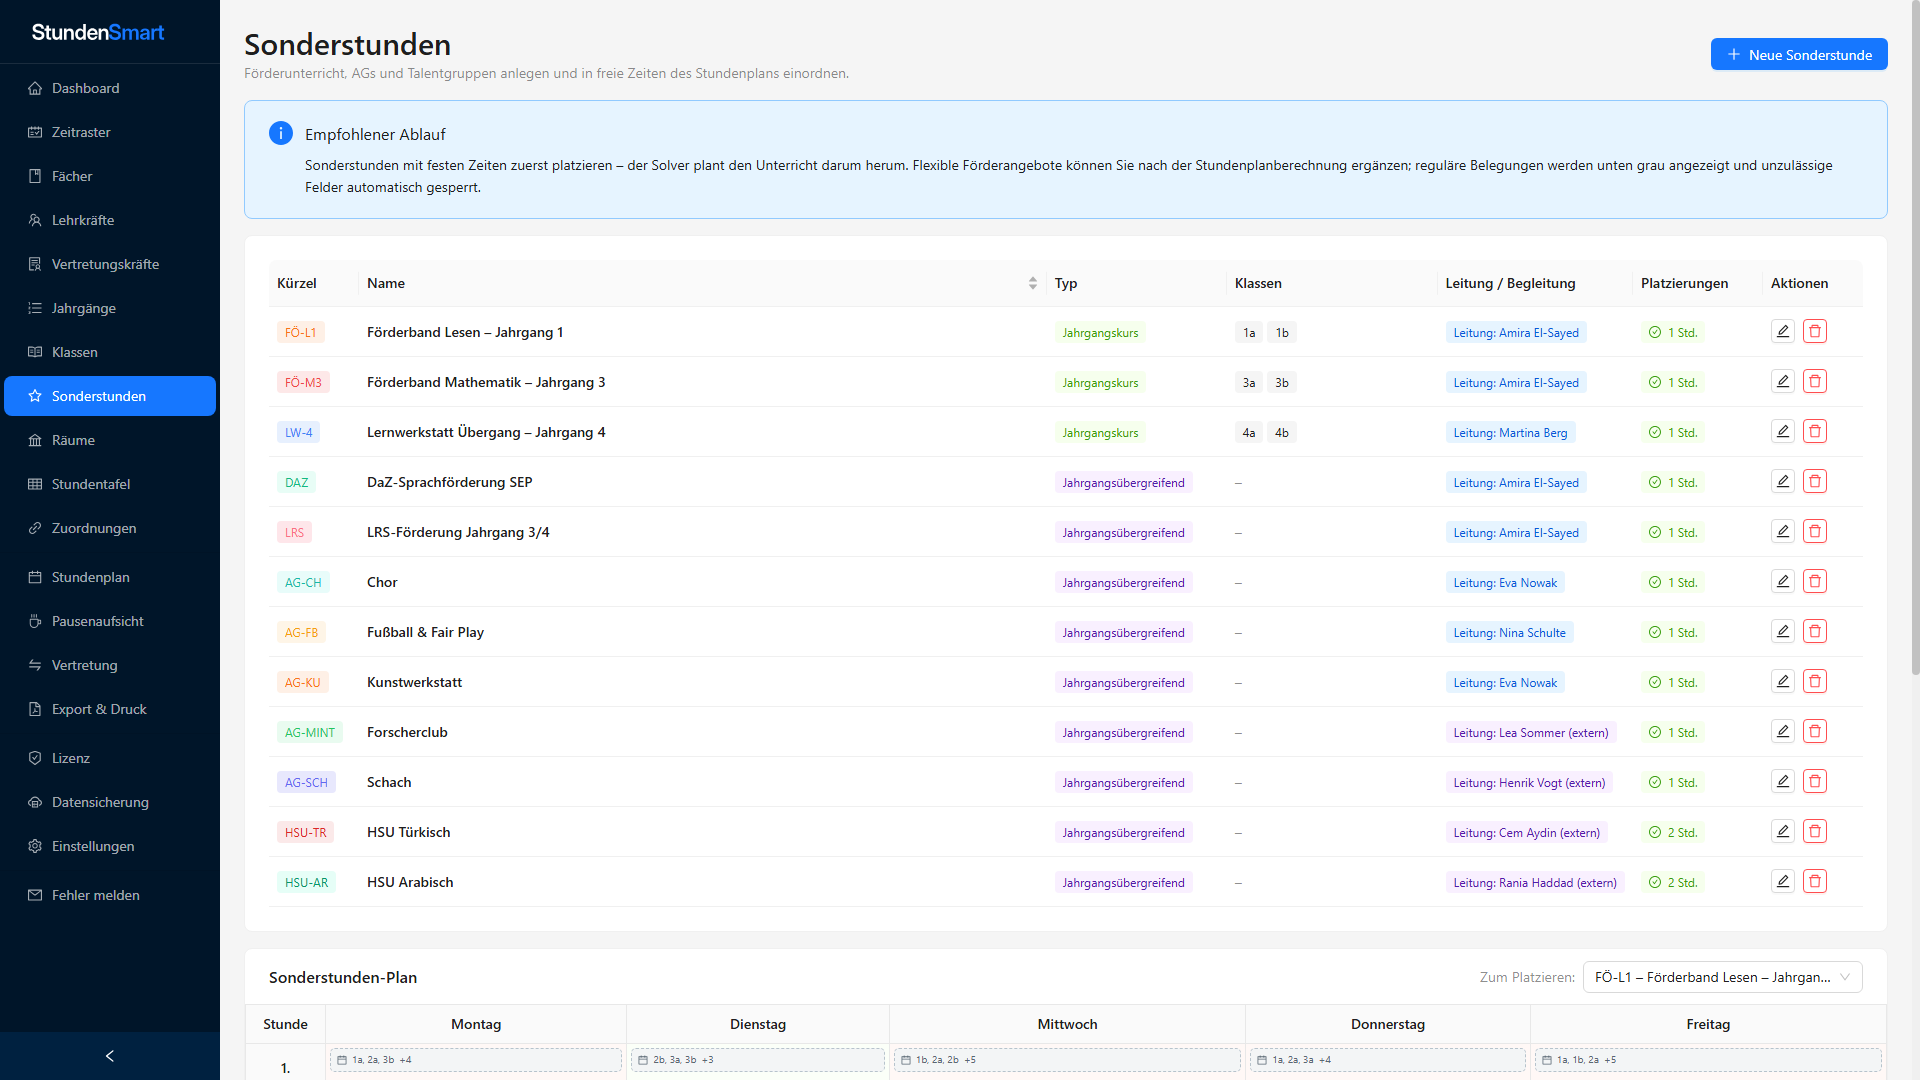Edit the HSU Arabisch row
The width and height of the screenshot is (1920, 1080).
pyautogui.click(x=1783, y=881)
